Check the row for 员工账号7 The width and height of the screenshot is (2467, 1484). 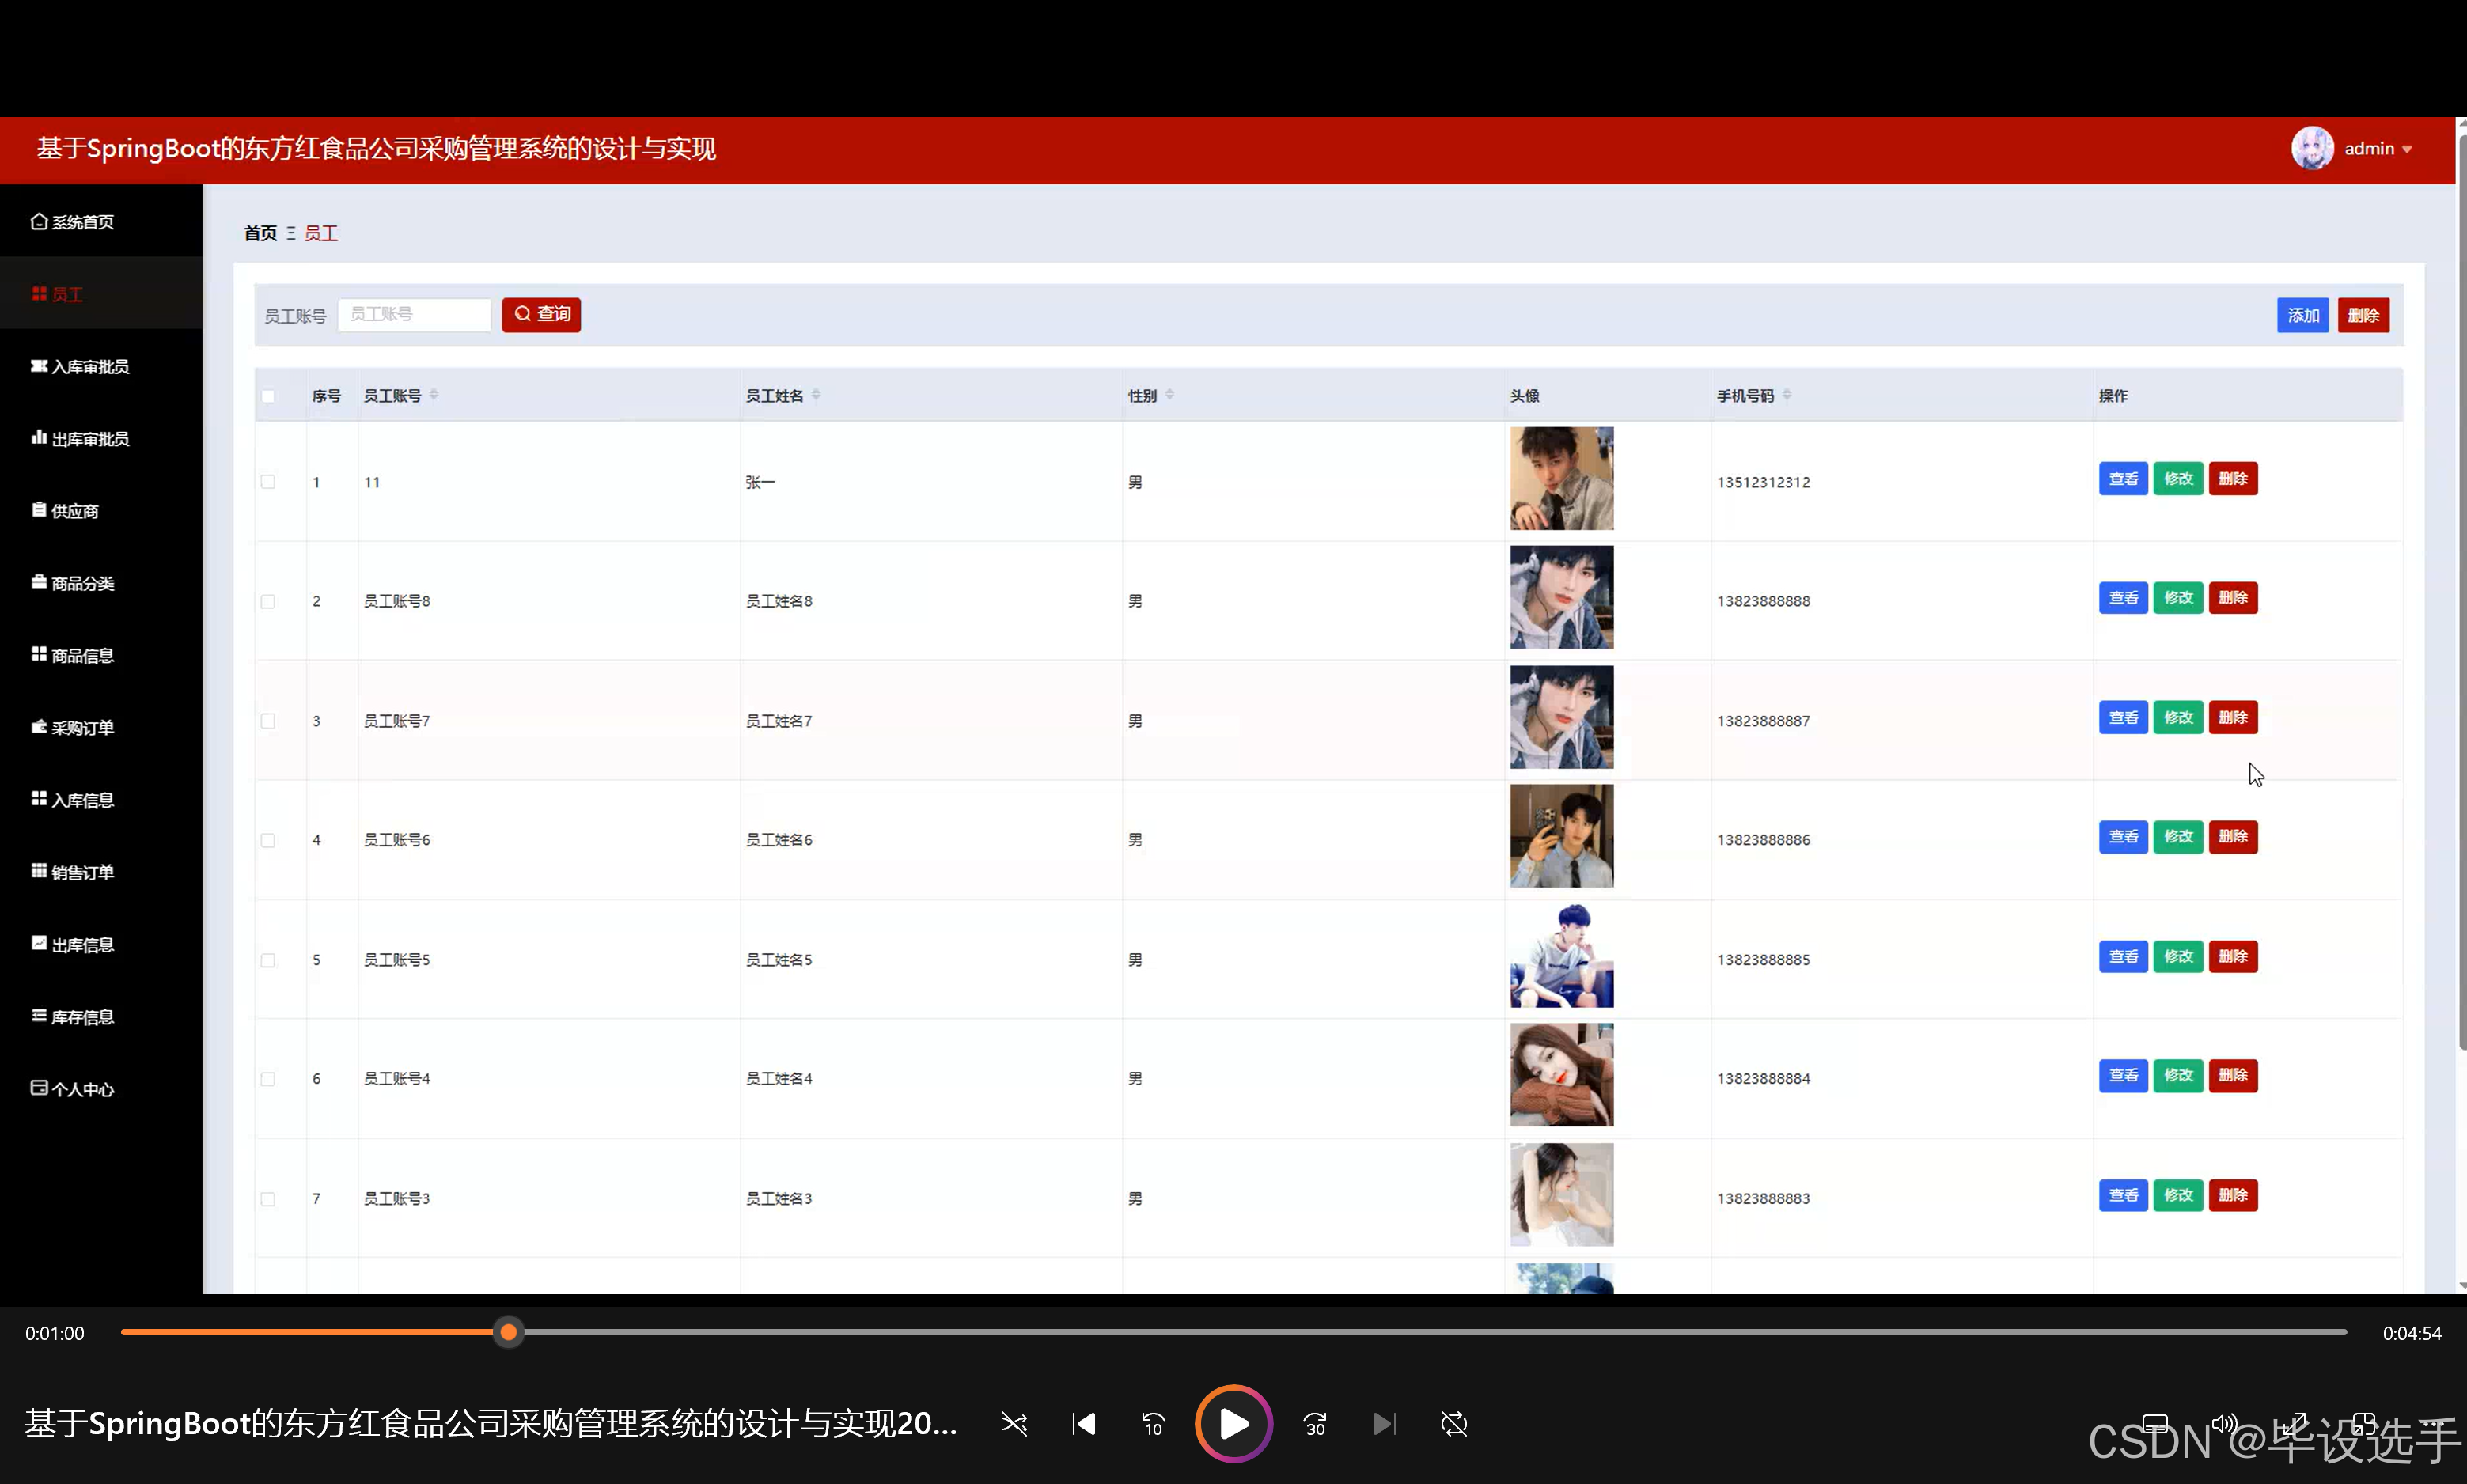coord(268,721)
